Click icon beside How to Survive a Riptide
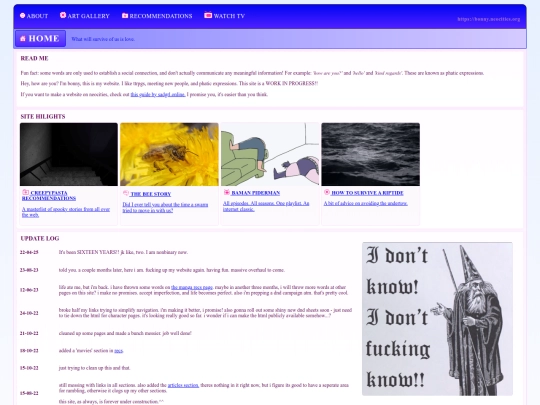 [327, 192]
